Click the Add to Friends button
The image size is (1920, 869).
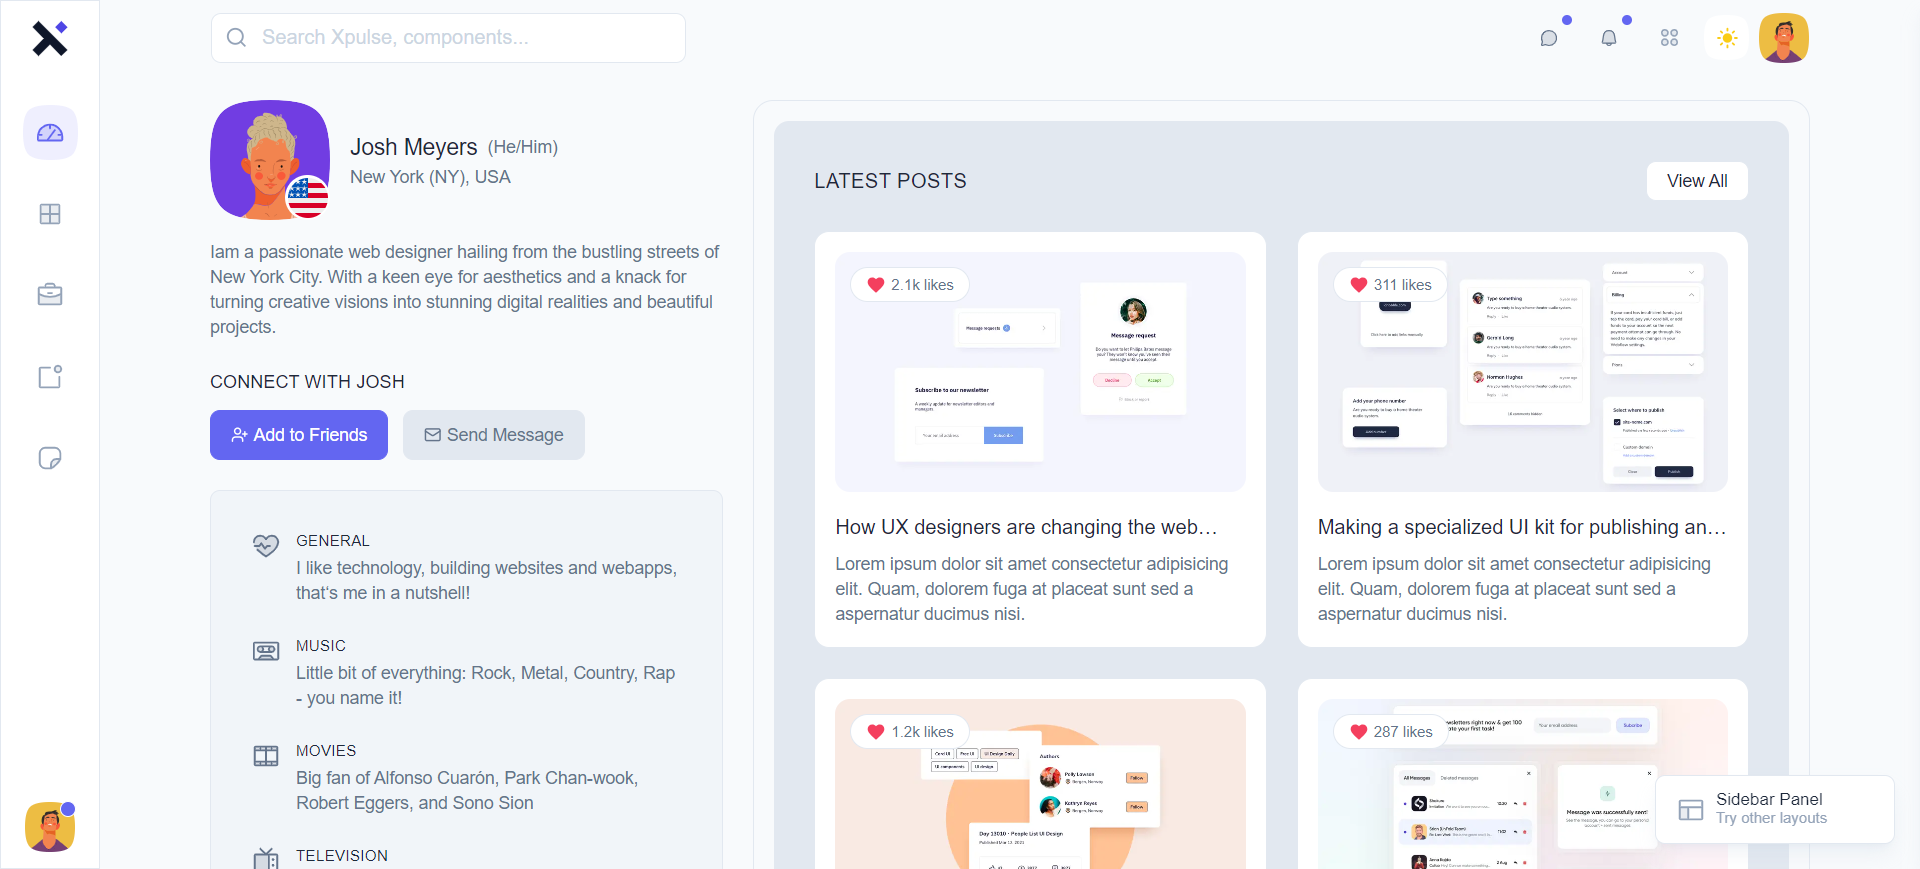click(x=299, y=435)
